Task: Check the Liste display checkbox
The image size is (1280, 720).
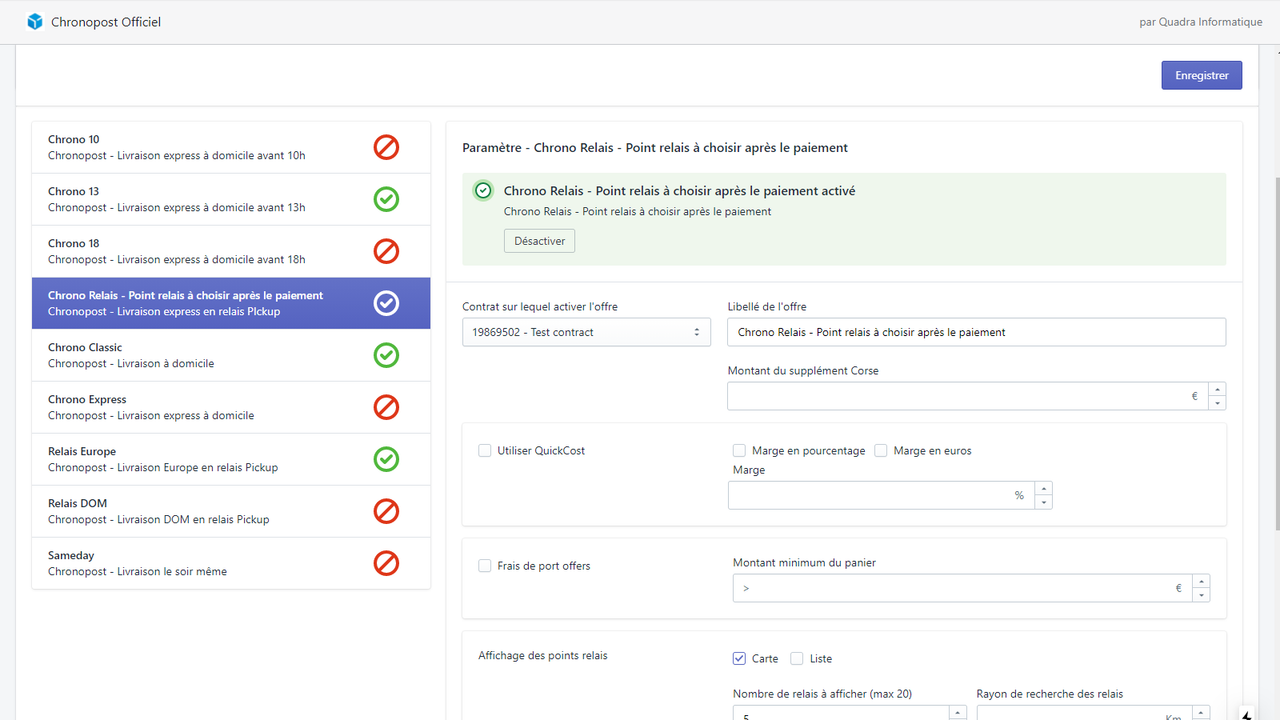Action: [x=797, y=659]
